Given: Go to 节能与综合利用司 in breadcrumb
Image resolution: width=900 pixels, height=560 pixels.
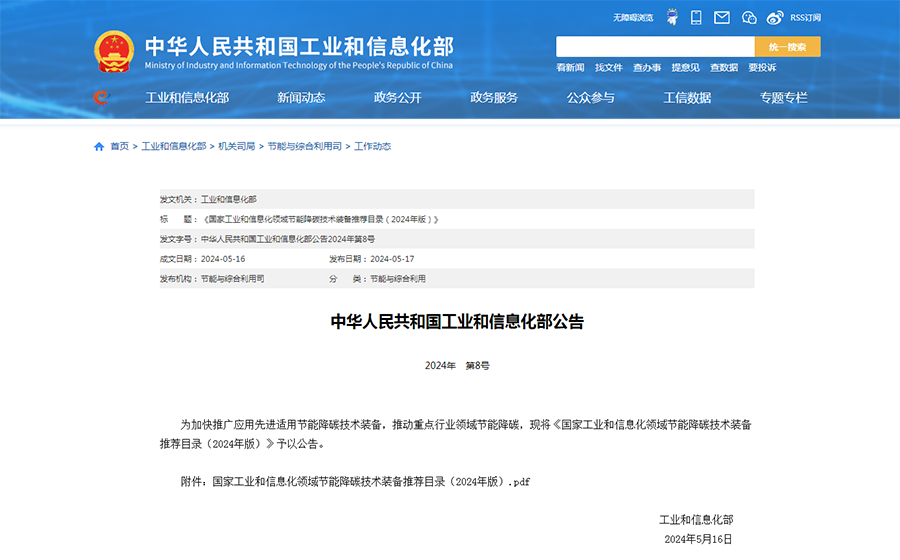Looking at the screenshot, I should point(304,146).
